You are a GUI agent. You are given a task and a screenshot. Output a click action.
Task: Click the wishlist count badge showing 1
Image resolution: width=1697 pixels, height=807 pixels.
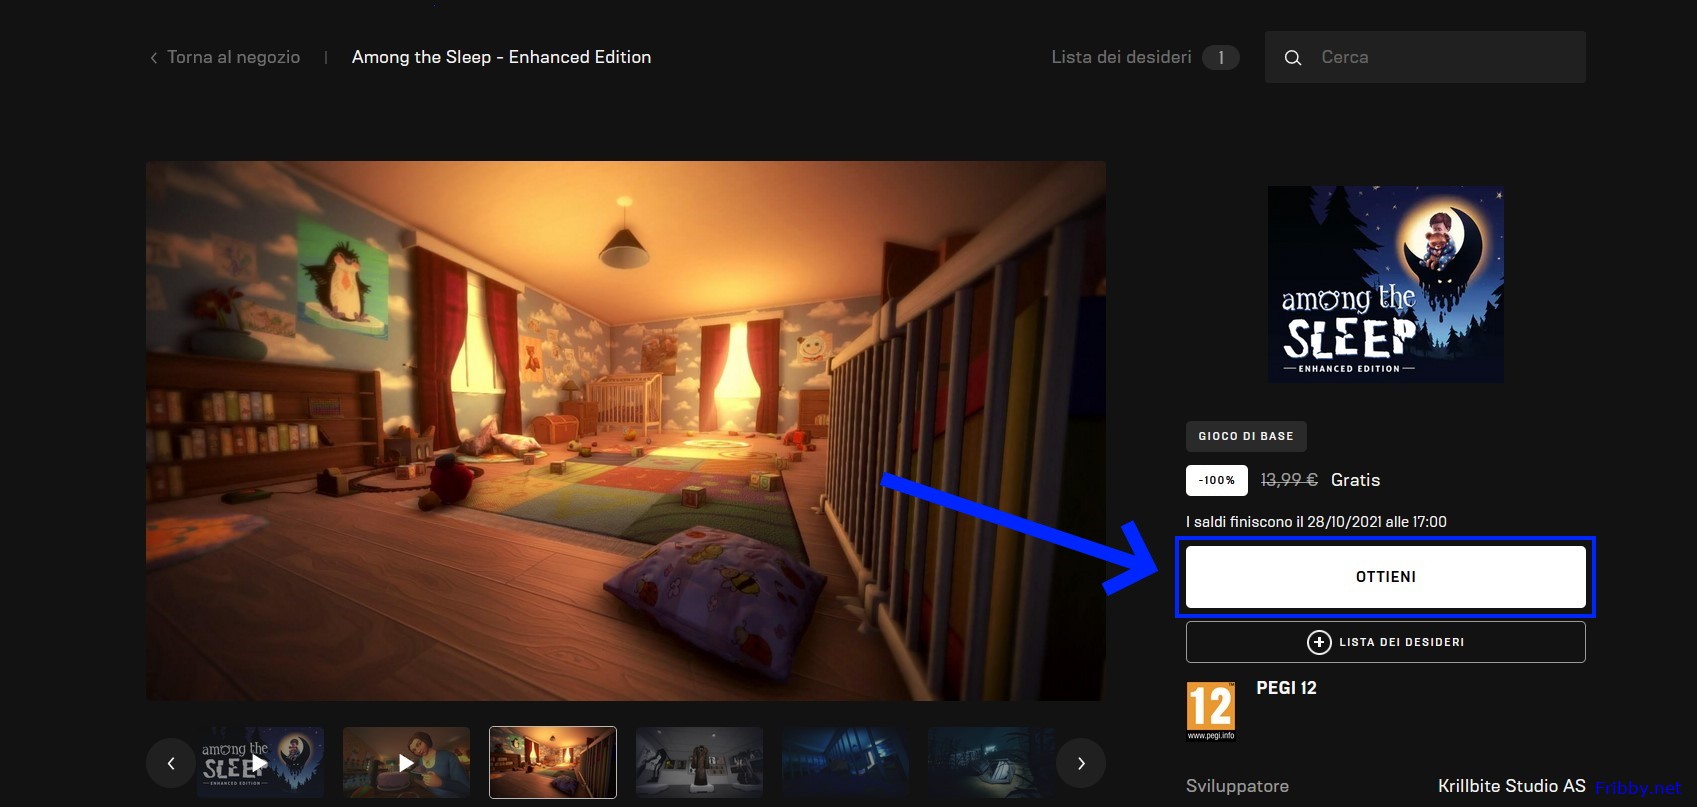click(x=1221, y=57)
